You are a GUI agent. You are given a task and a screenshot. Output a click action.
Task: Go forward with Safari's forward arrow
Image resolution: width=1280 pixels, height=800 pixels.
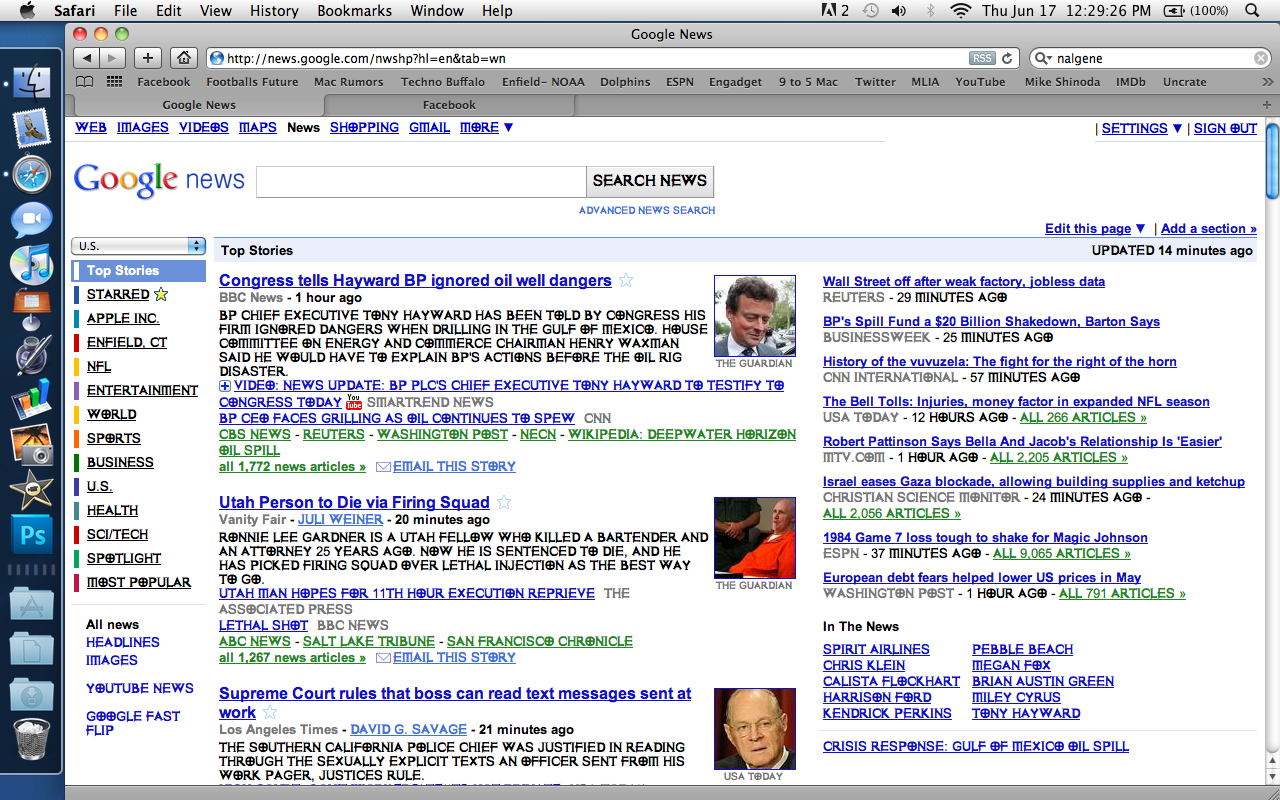pyautogui.click(x=113, y=58)
